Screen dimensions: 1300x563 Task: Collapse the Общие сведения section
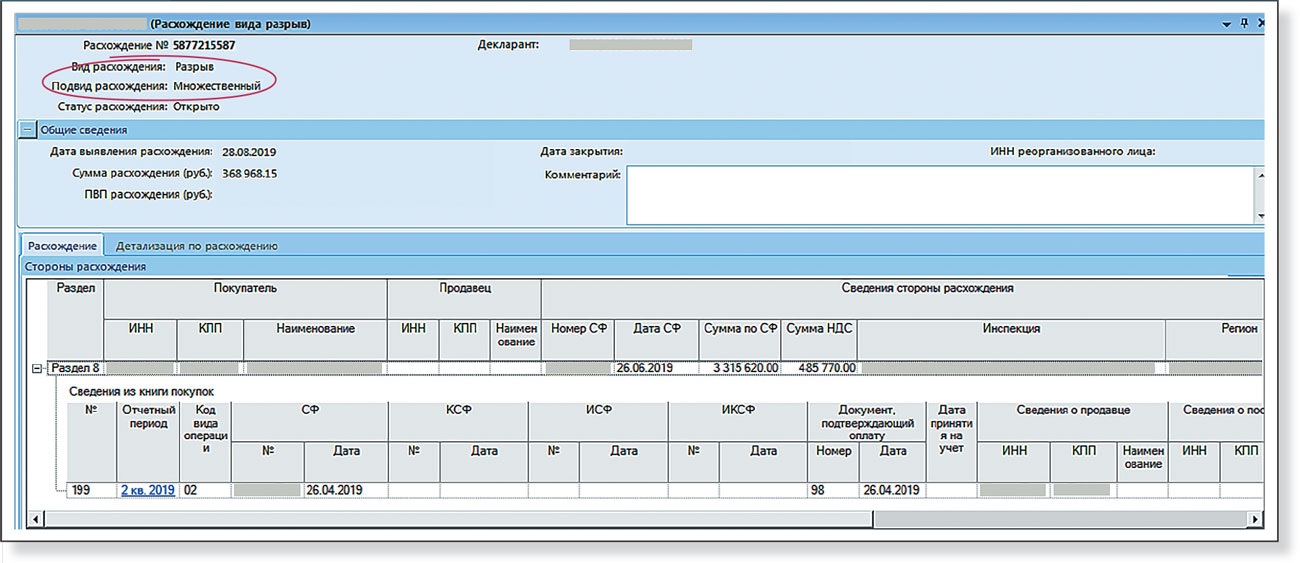tap(28, 130)
